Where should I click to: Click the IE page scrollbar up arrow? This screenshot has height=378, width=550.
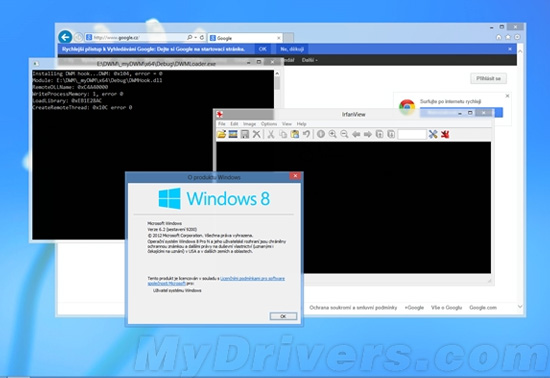click(520, 51)
